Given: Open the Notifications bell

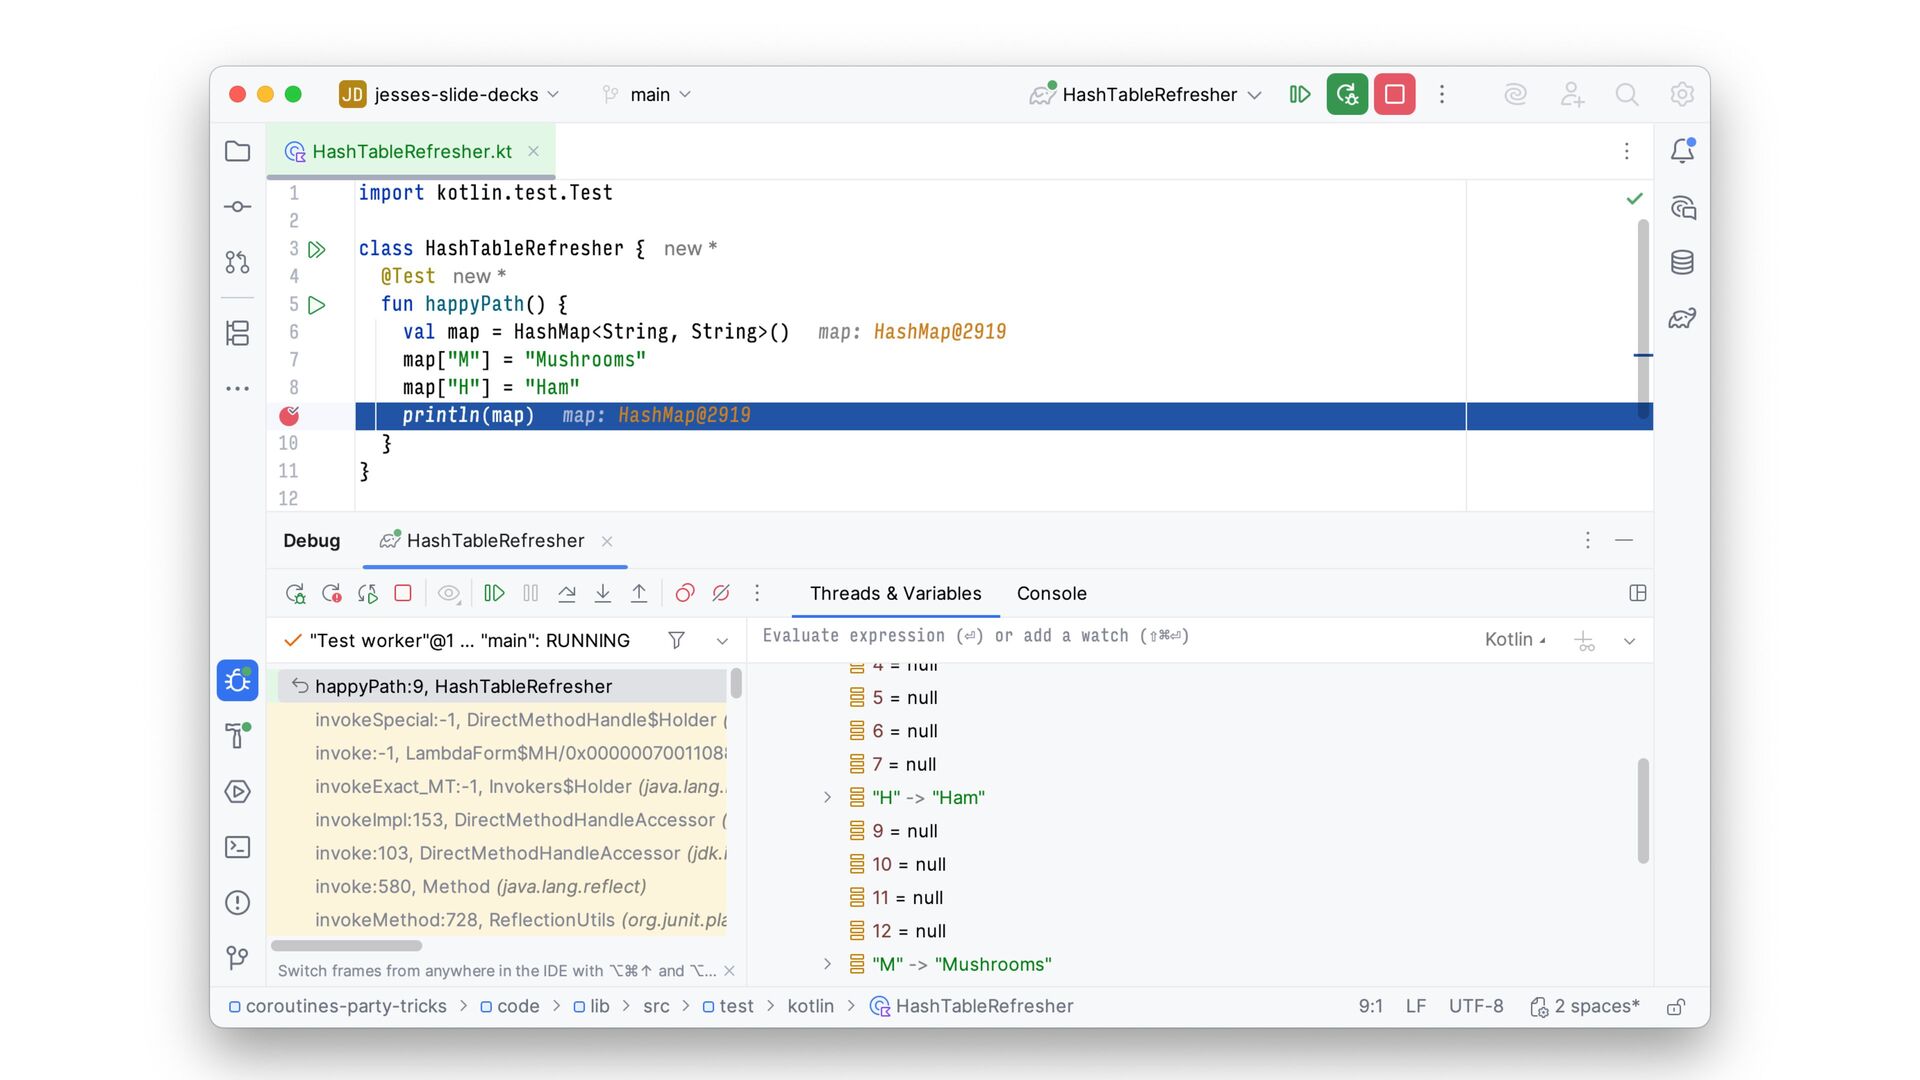Looking at the screenshot, I should point(1682,151).
